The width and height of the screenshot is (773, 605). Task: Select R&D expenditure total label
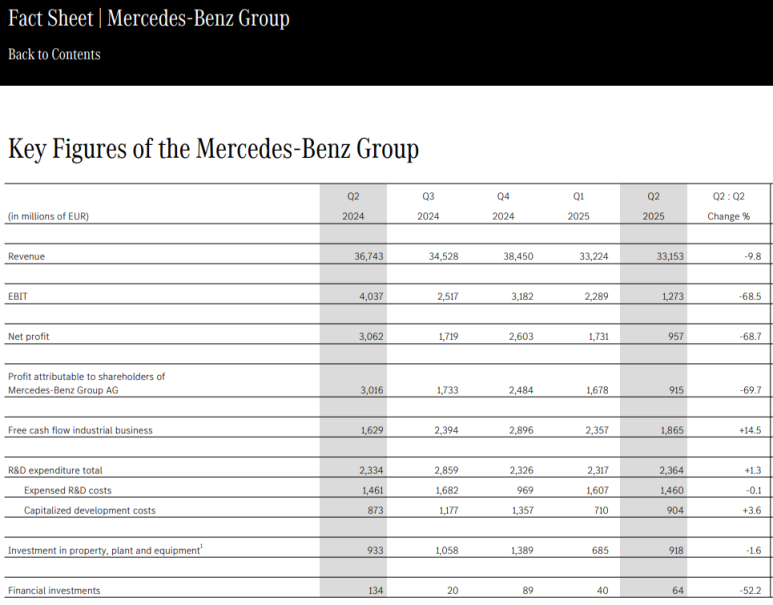(55, 470)
